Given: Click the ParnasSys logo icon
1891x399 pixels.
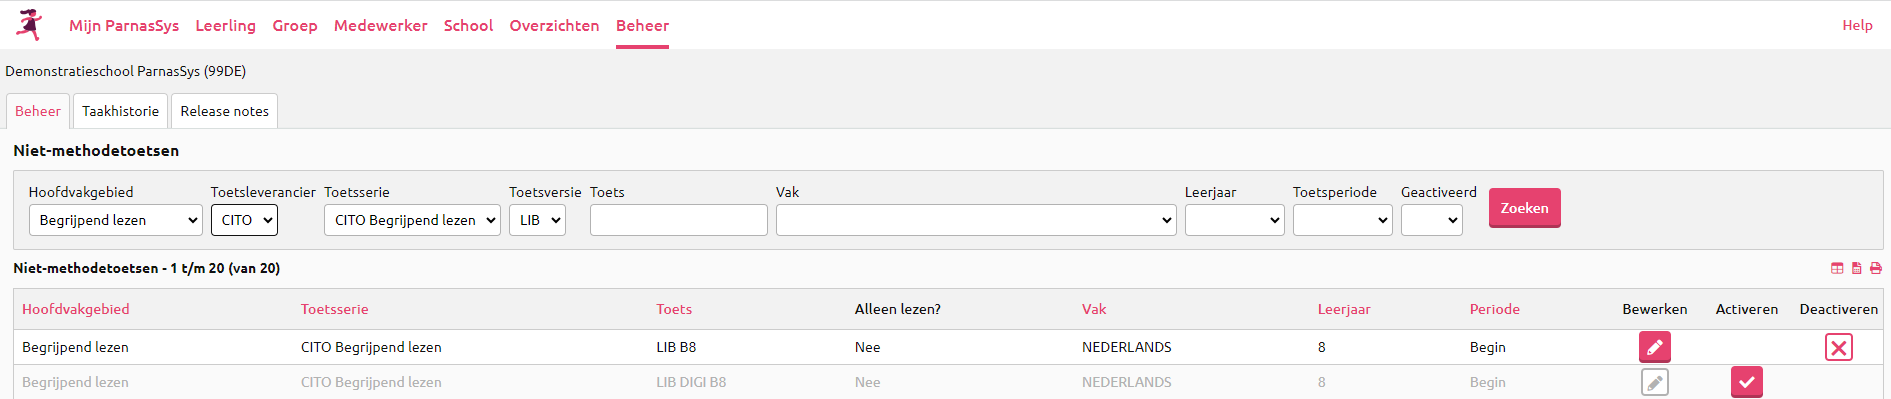Looking at the screenshot, I should [x=30, y=25].
